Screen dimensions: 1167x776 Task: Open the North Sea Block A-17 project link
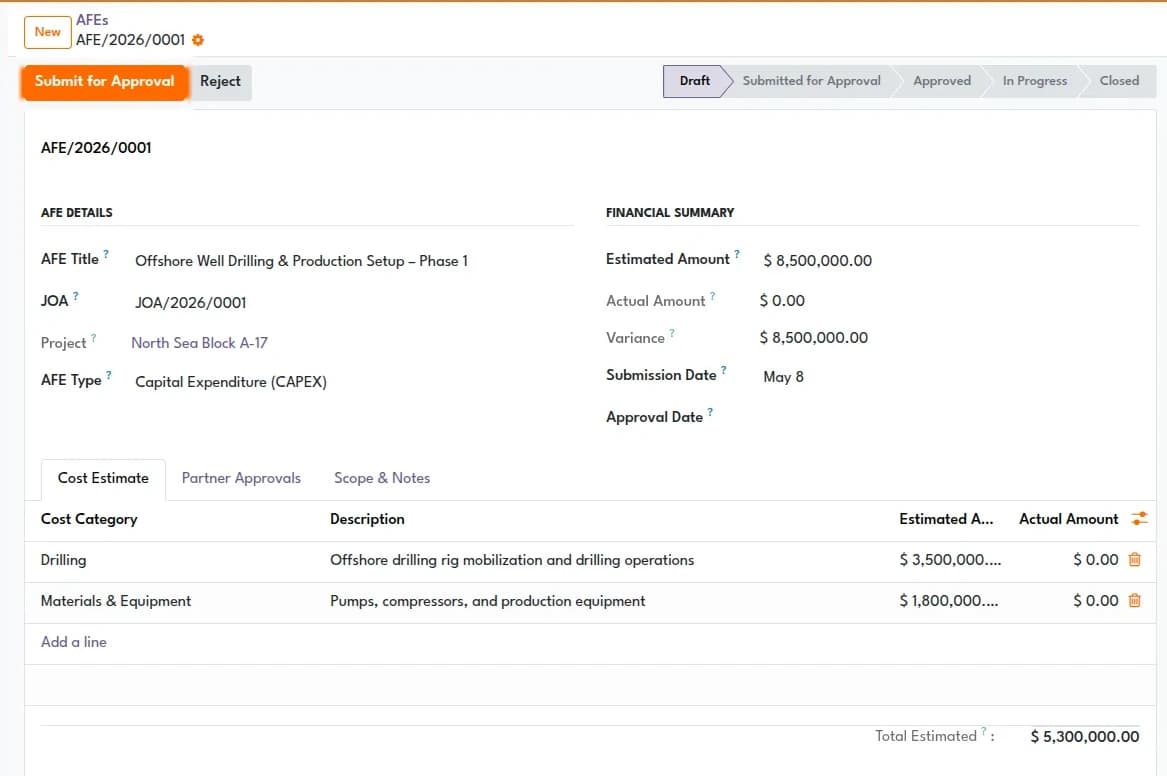click(199, 343)
